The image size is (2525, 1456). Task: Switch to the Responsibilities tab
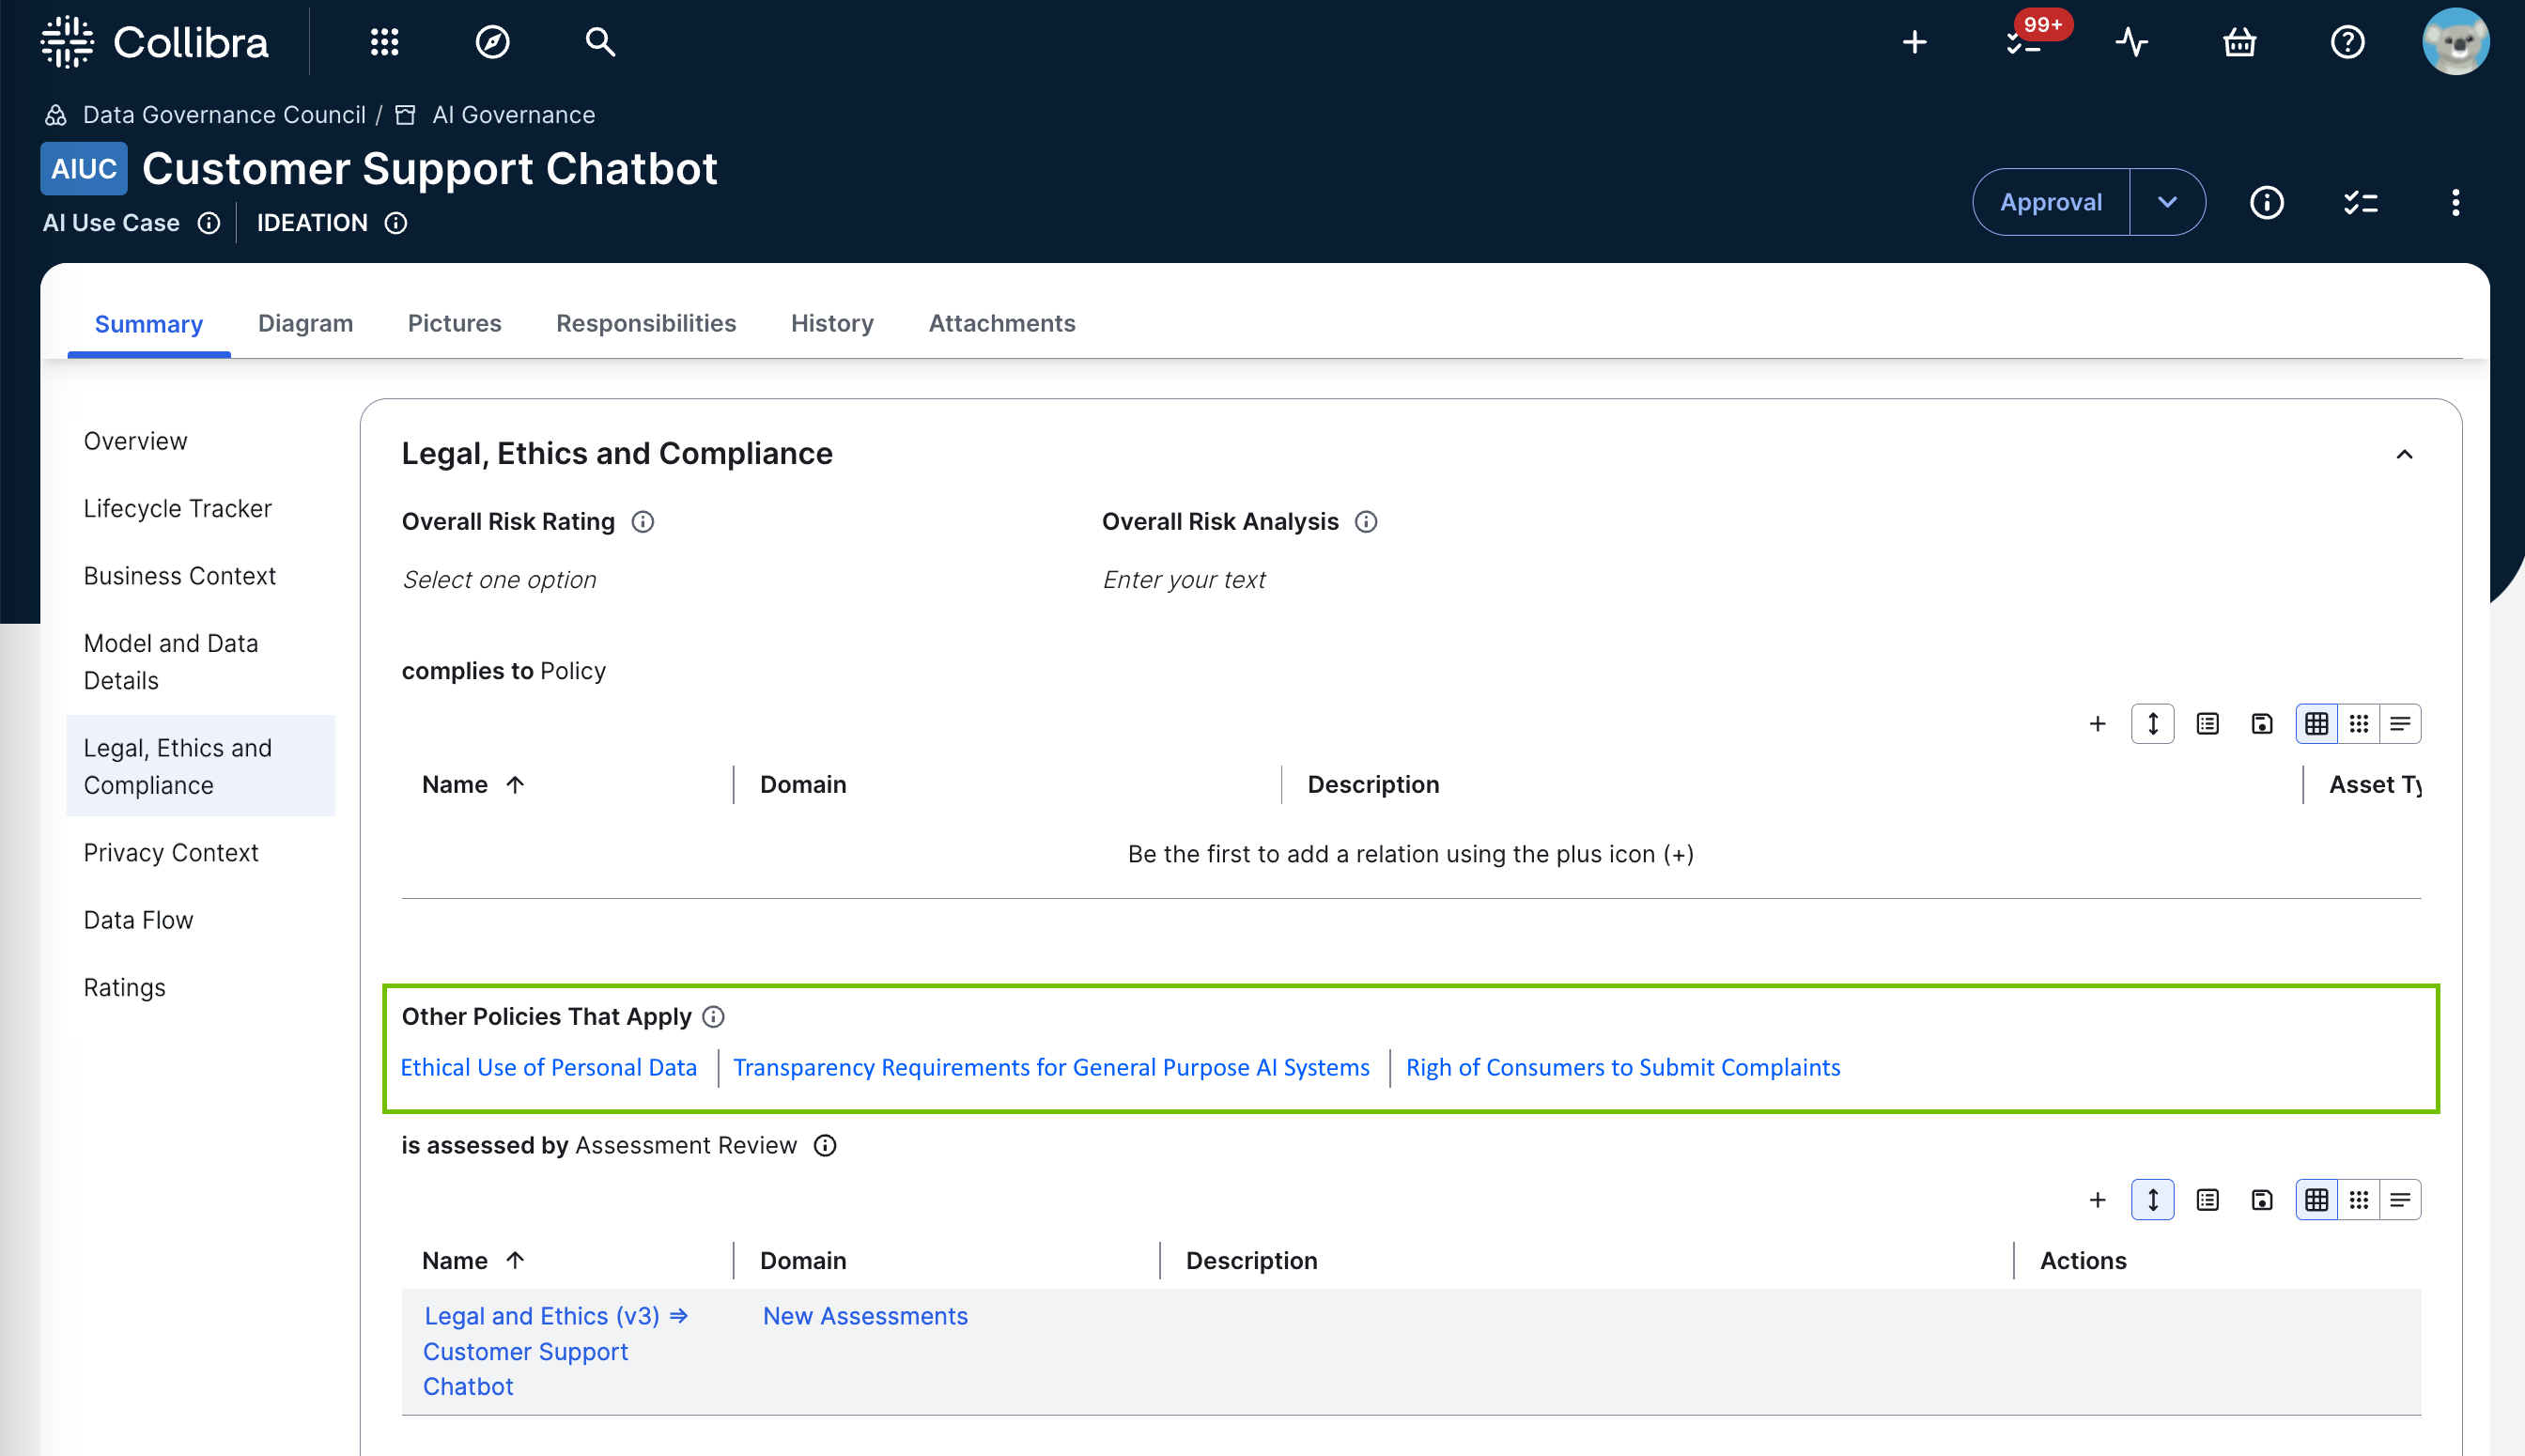(646, 323)
